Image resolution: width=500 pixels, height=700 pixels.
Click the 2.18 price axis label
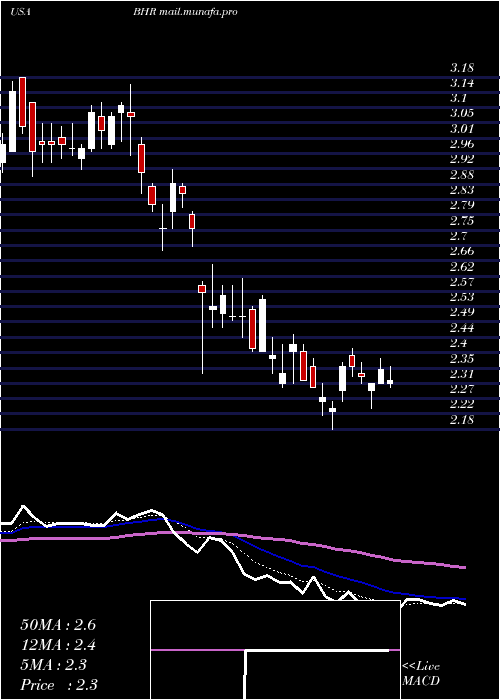[462, 420]
